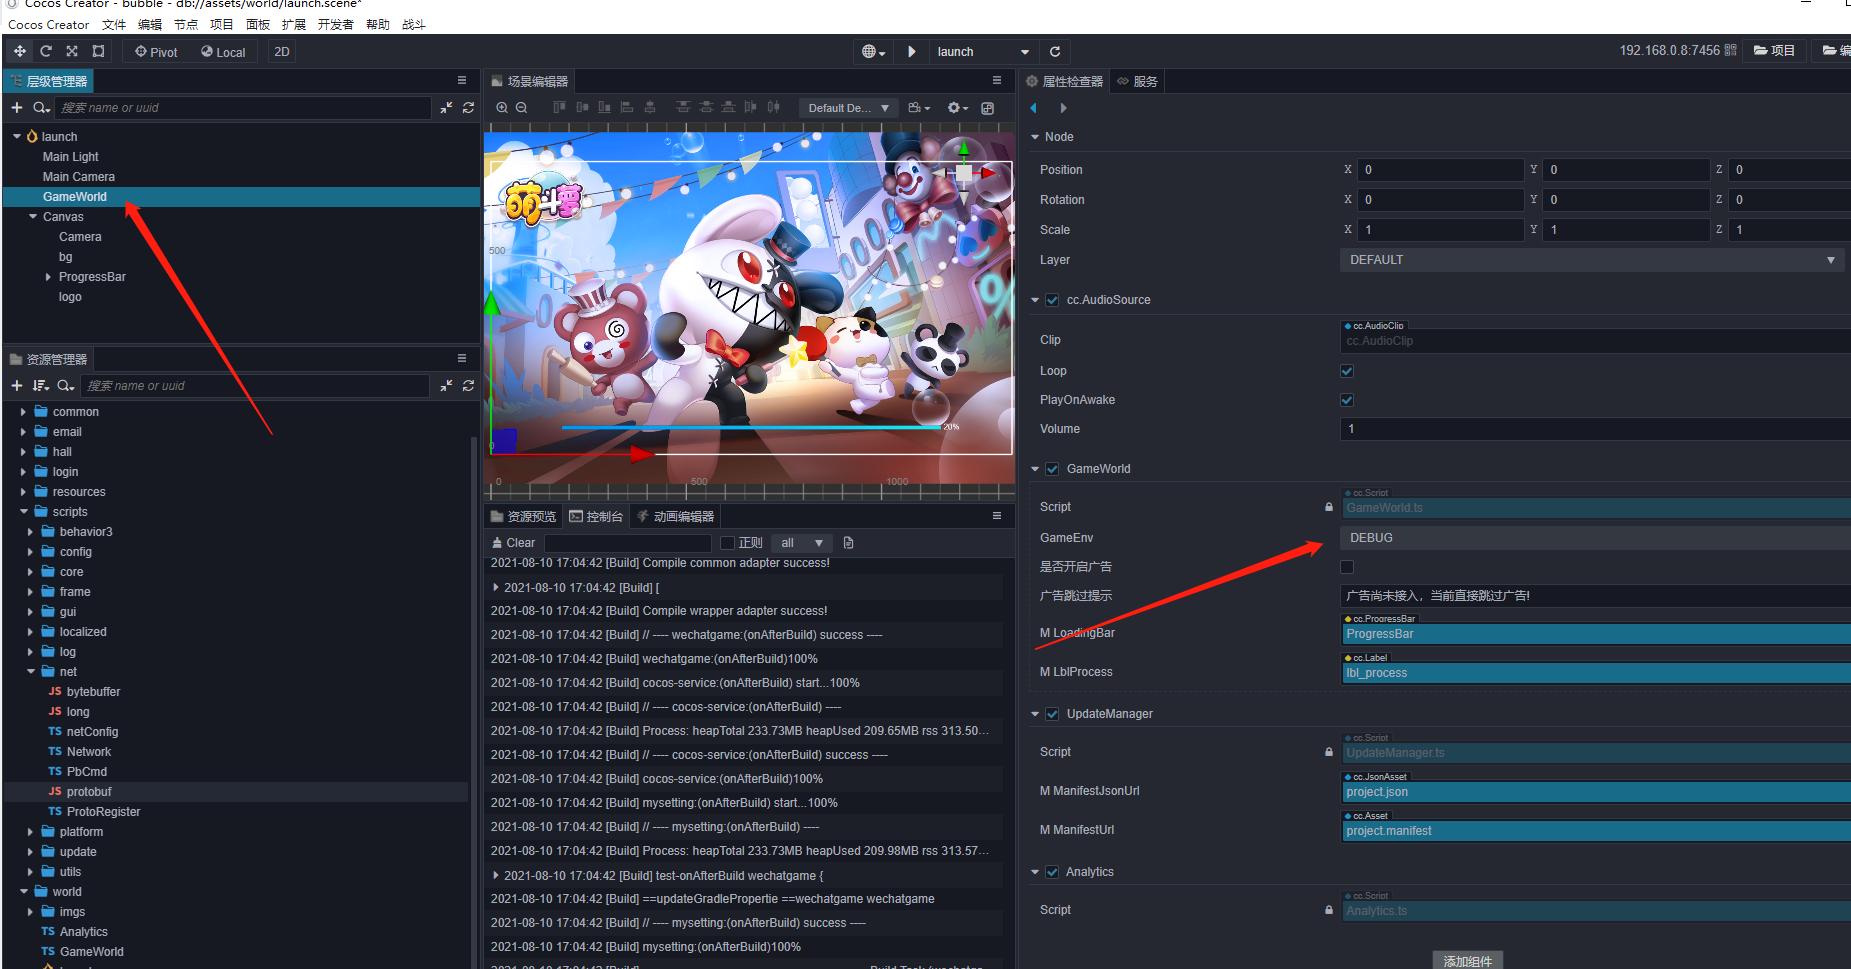Disable the Analytics component checkbox
The height and width of the screenshot is (969, 1851).
pyautogui.click(x=1052, y=872)
